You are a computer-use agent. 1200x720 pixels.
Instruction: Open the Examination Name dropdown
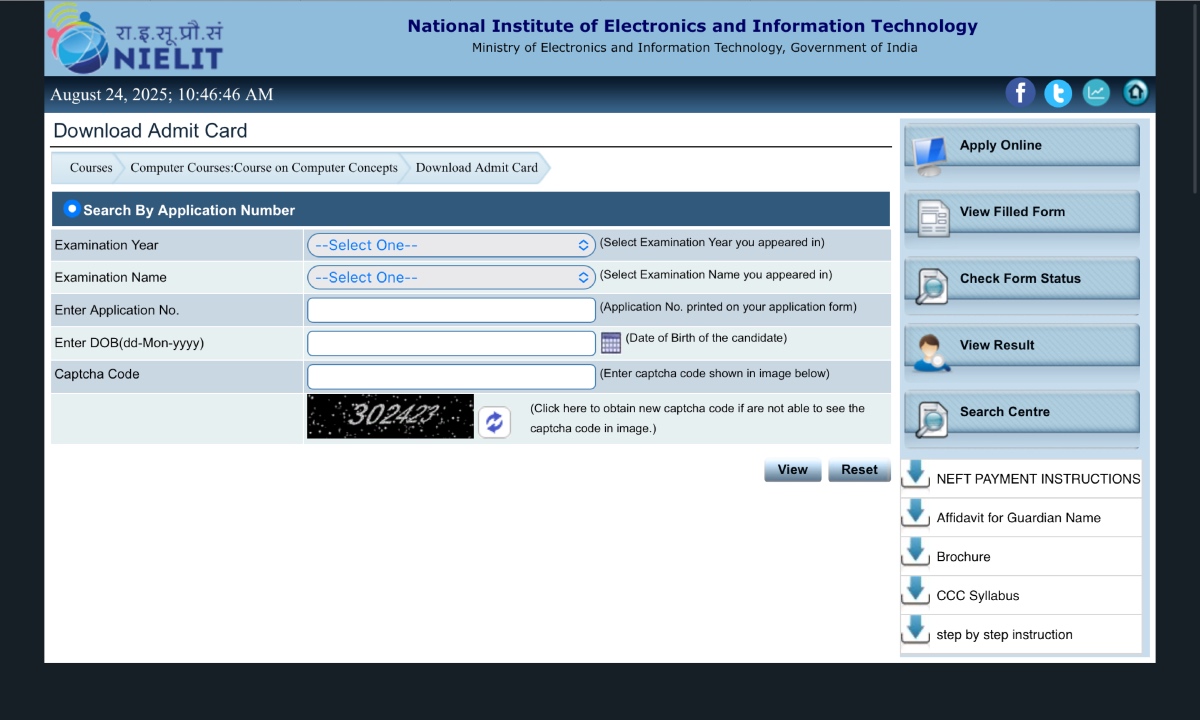tap(451, 277)
